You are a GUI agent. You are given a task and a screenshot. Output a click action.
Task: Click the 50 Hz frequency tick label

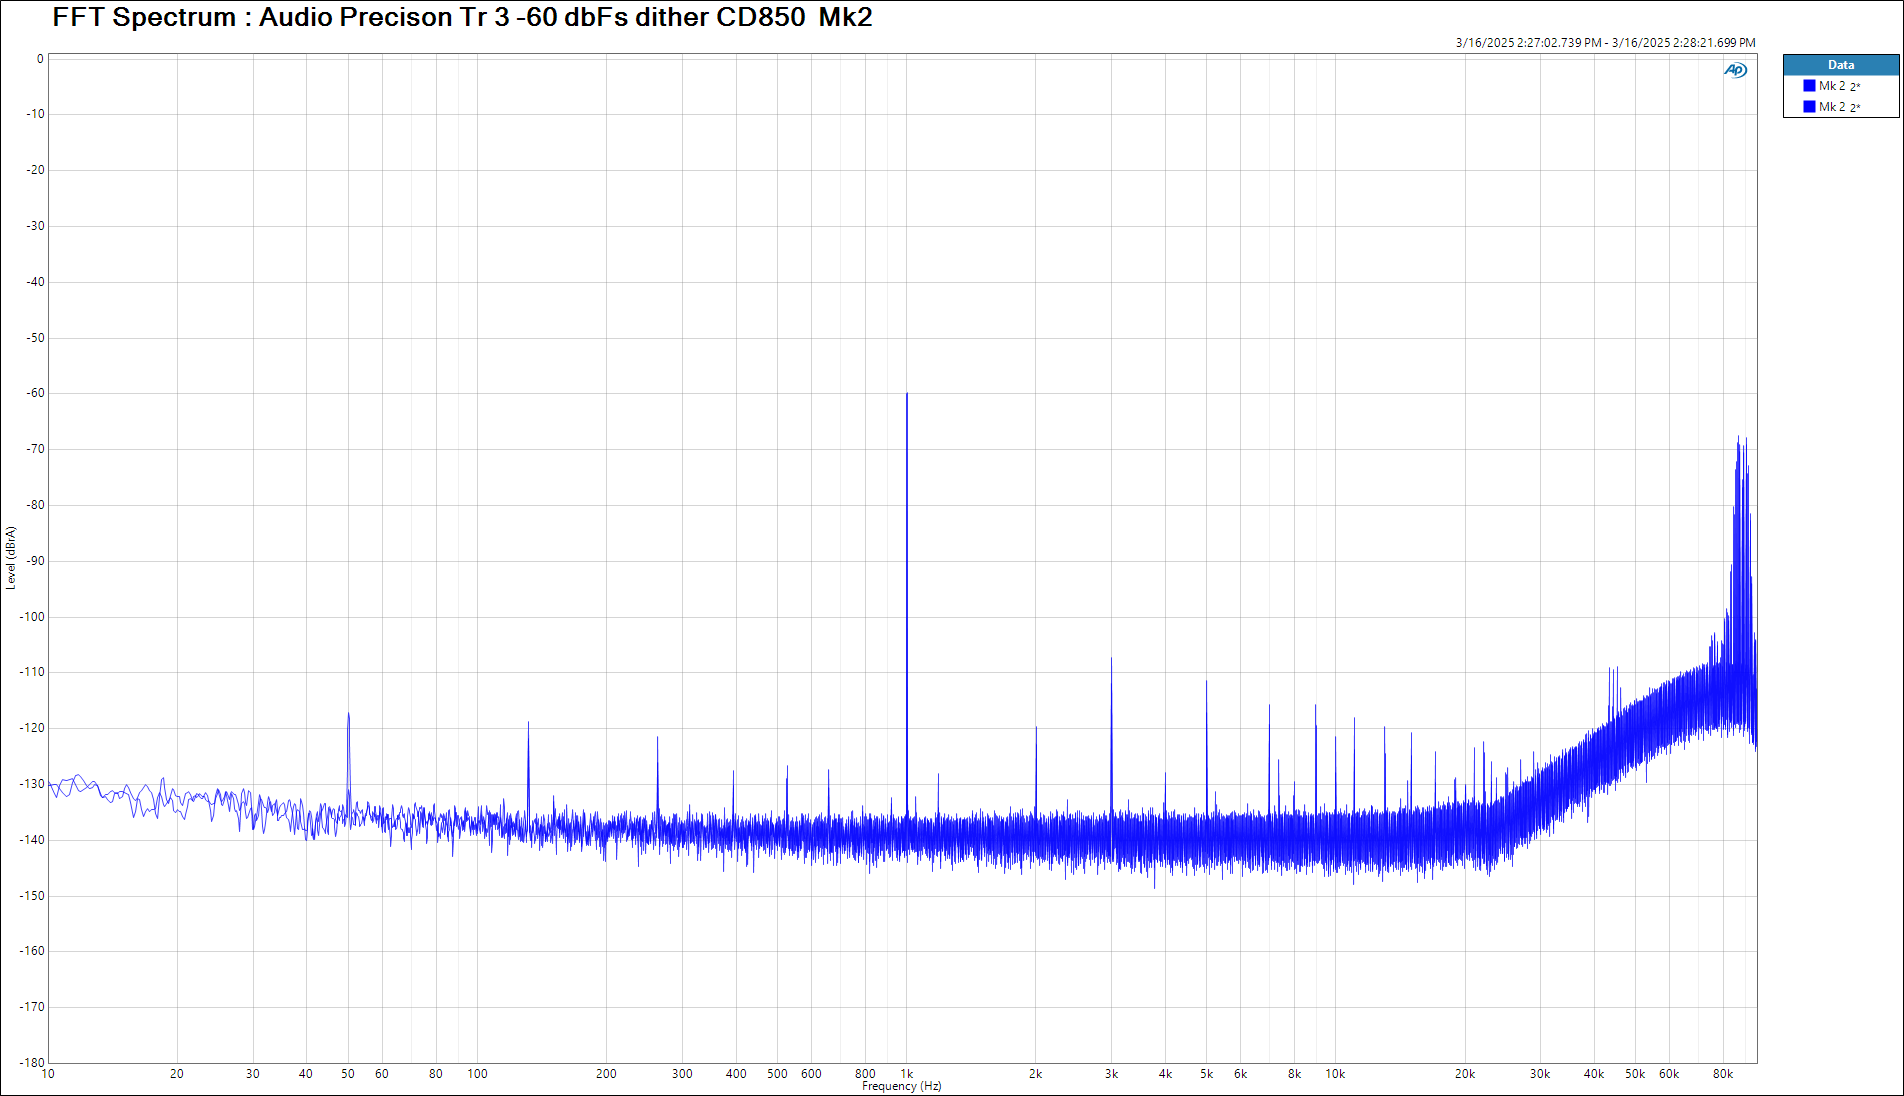pos(348,1074)
